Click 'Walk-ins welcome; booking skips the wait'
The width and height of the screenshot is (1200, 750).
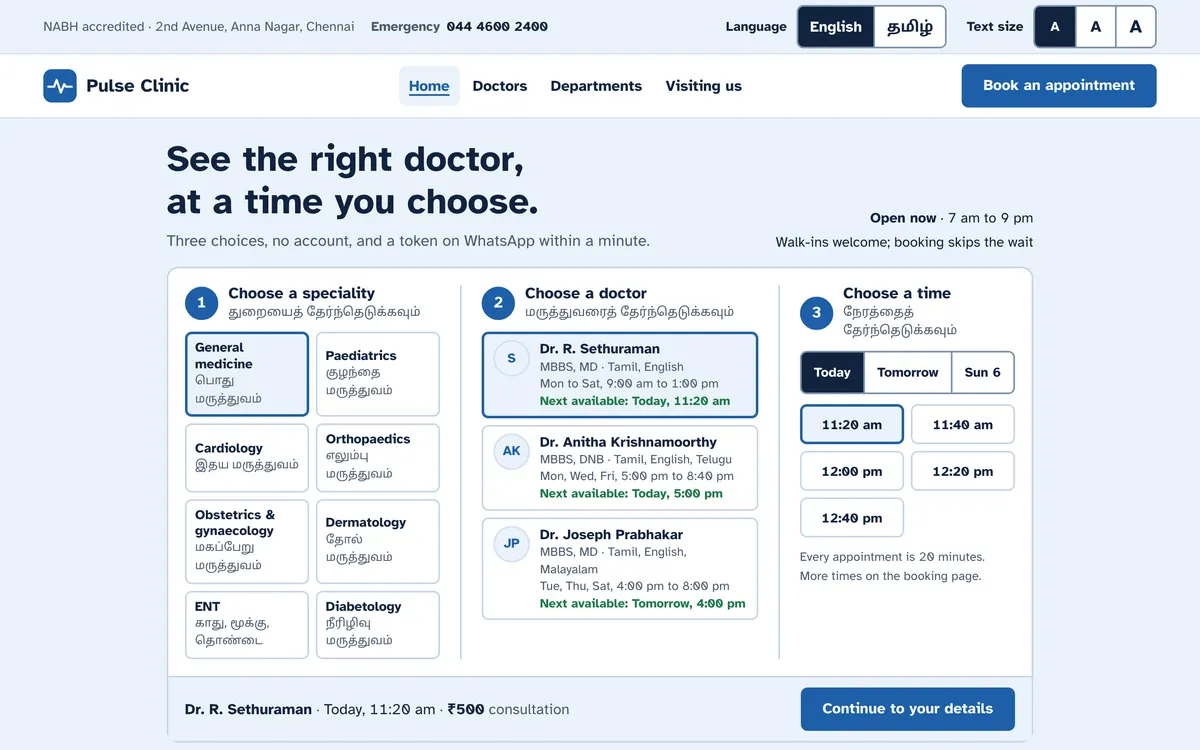[904, 242]
